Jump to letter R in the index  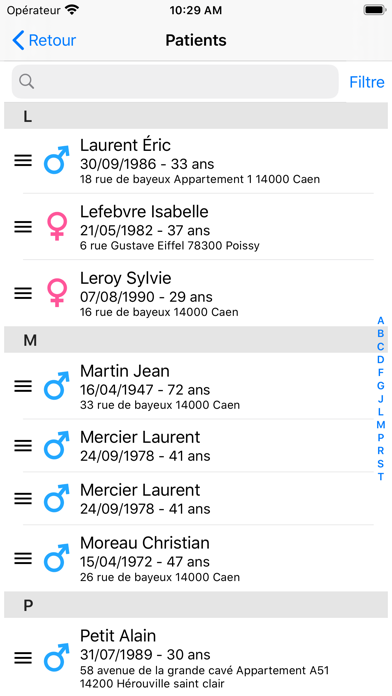click(380, 451)
